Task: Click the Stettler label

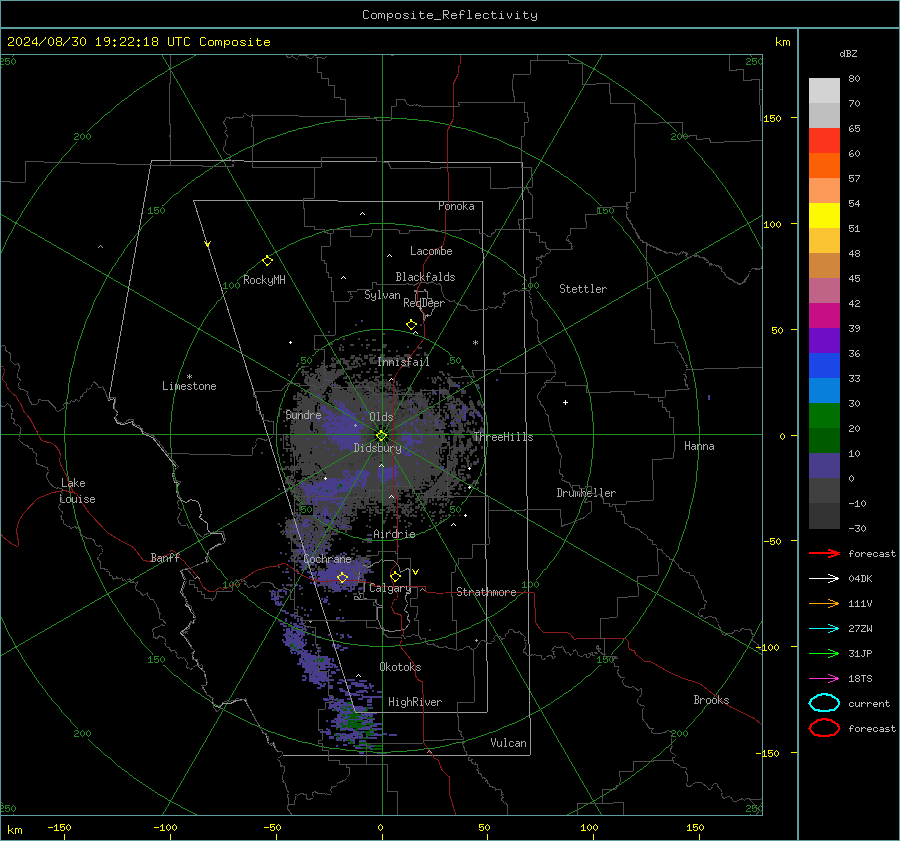Action: (583, 289)
